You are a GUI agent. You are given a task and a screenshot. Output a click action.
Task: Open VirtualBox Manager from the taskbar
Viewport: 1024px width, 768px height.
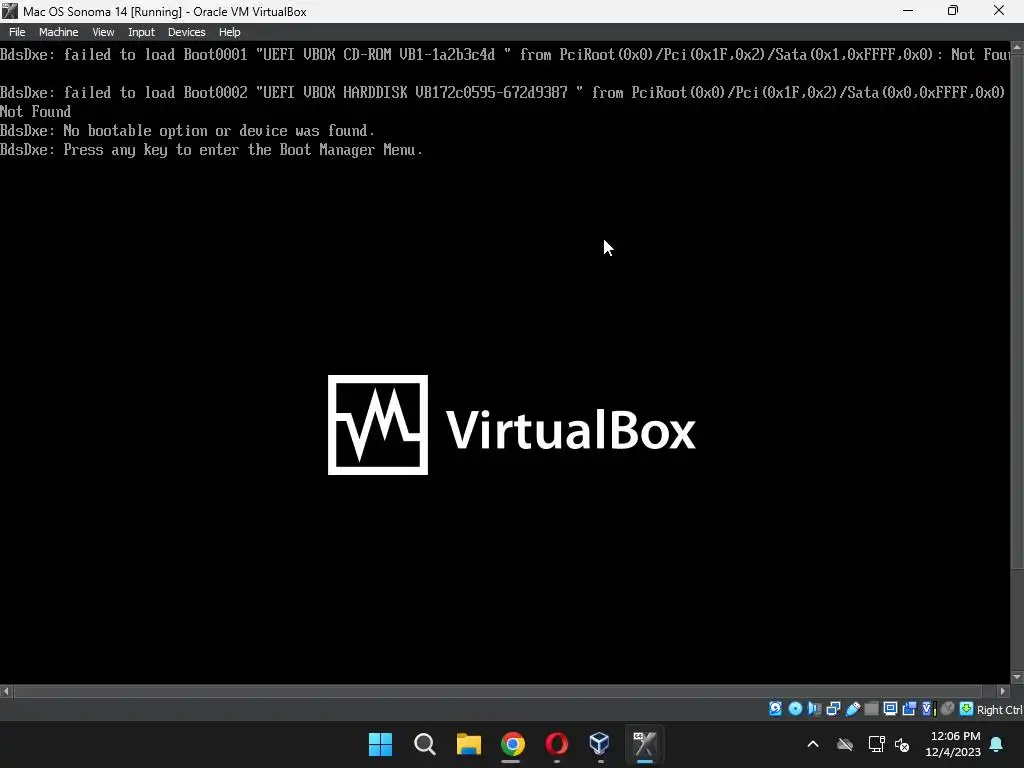point(600,744)
